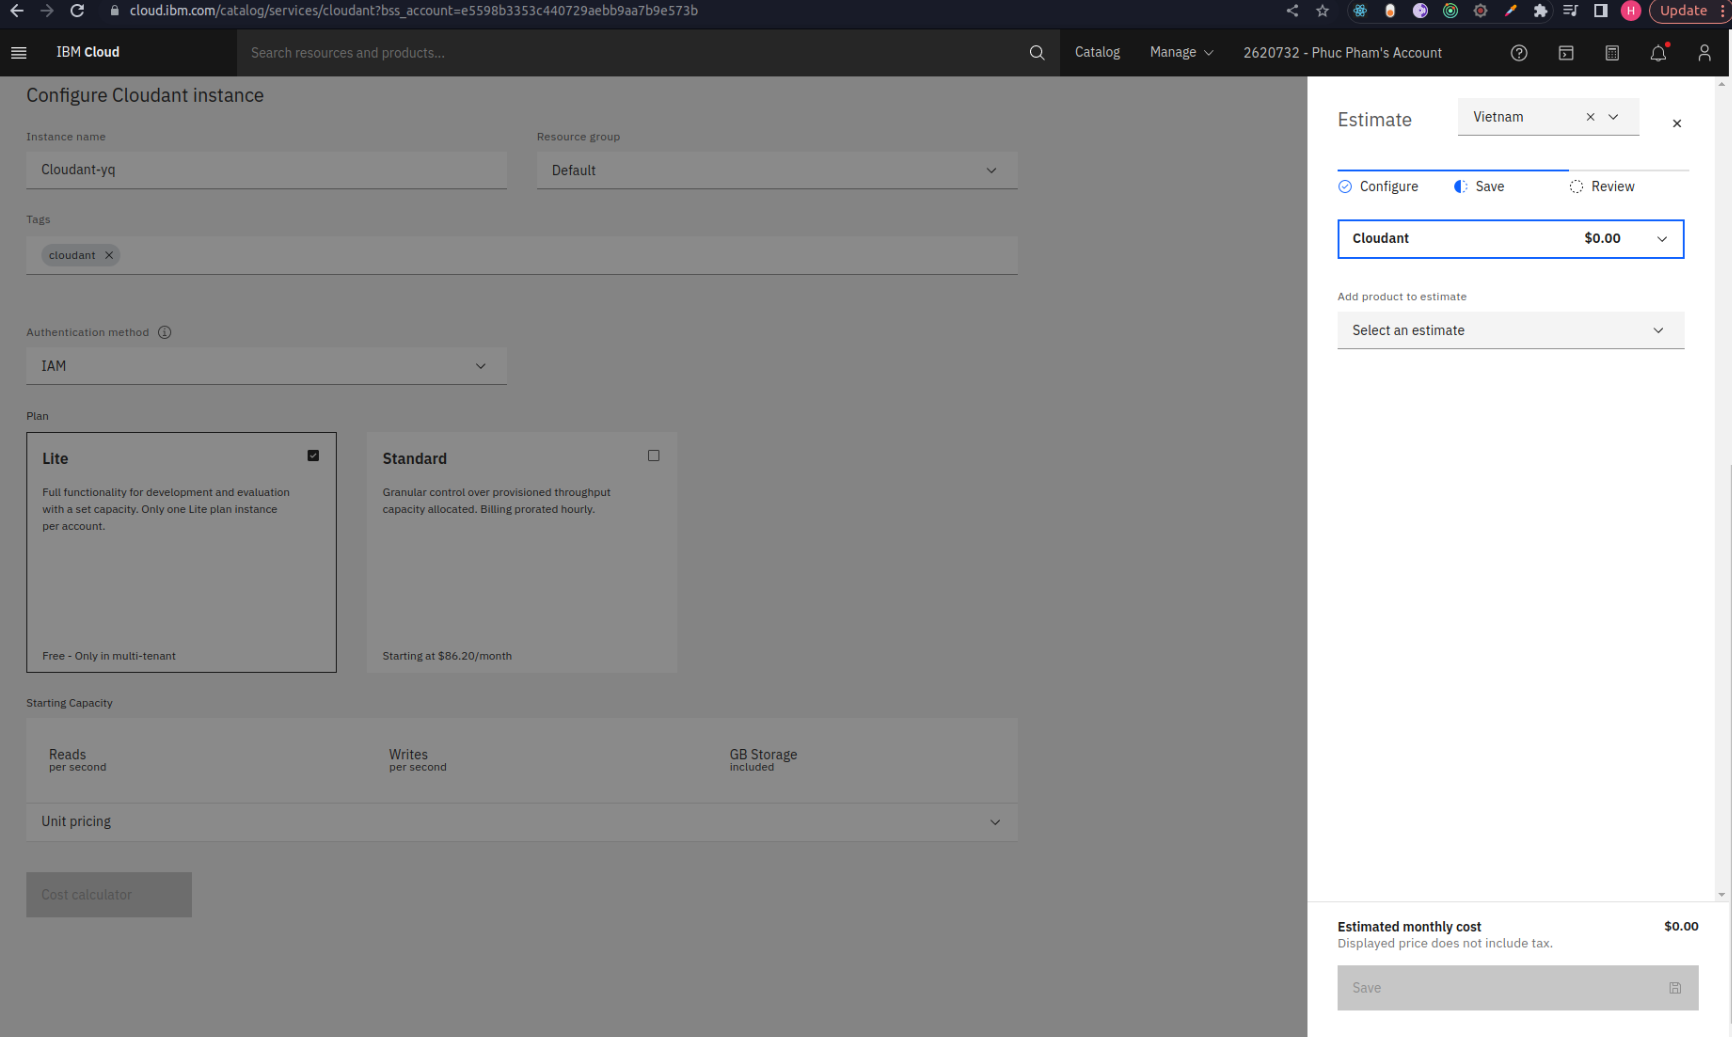Click the Instance name input field

click(266, 170)
